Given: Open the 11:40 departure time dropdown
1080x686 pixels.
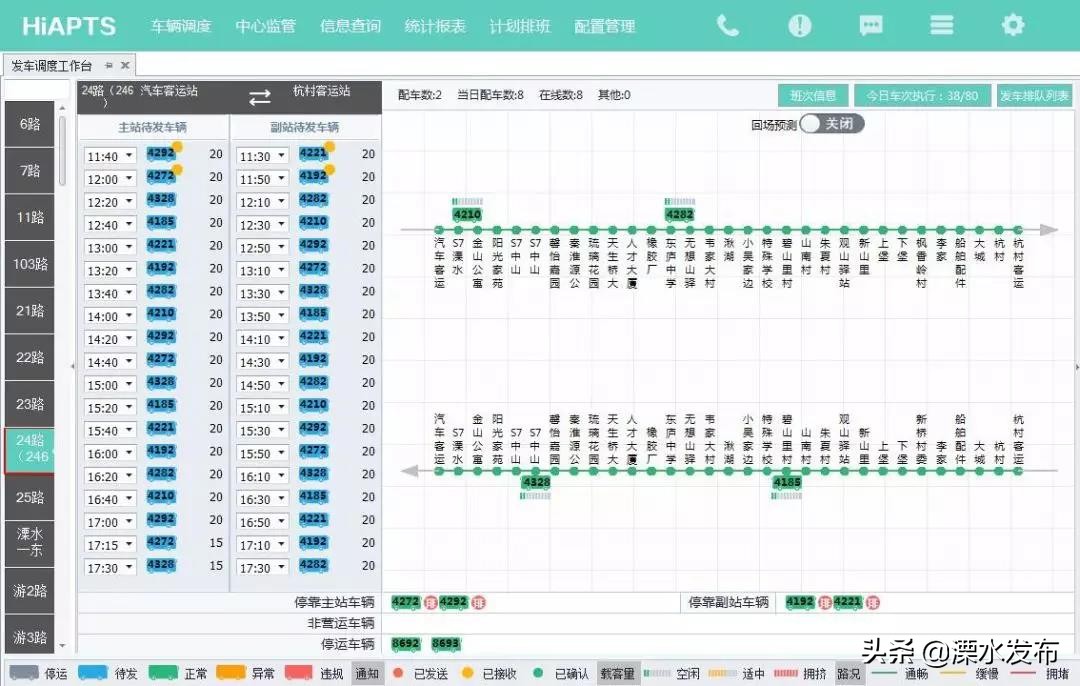Looking at the screenshot, I should pyautogui.click(x=109, y=156).
